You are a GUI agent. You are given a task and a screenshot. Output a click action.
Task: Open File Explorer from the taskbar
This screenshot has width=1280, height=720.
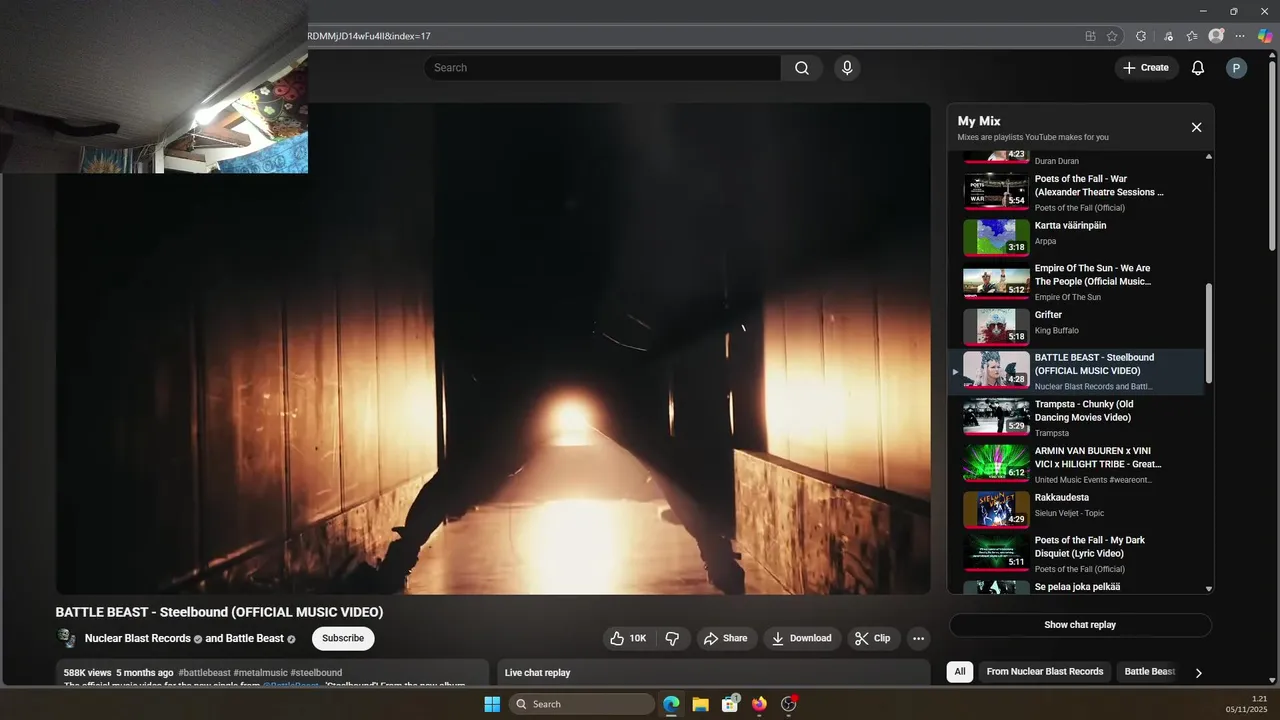click(700, 704)
